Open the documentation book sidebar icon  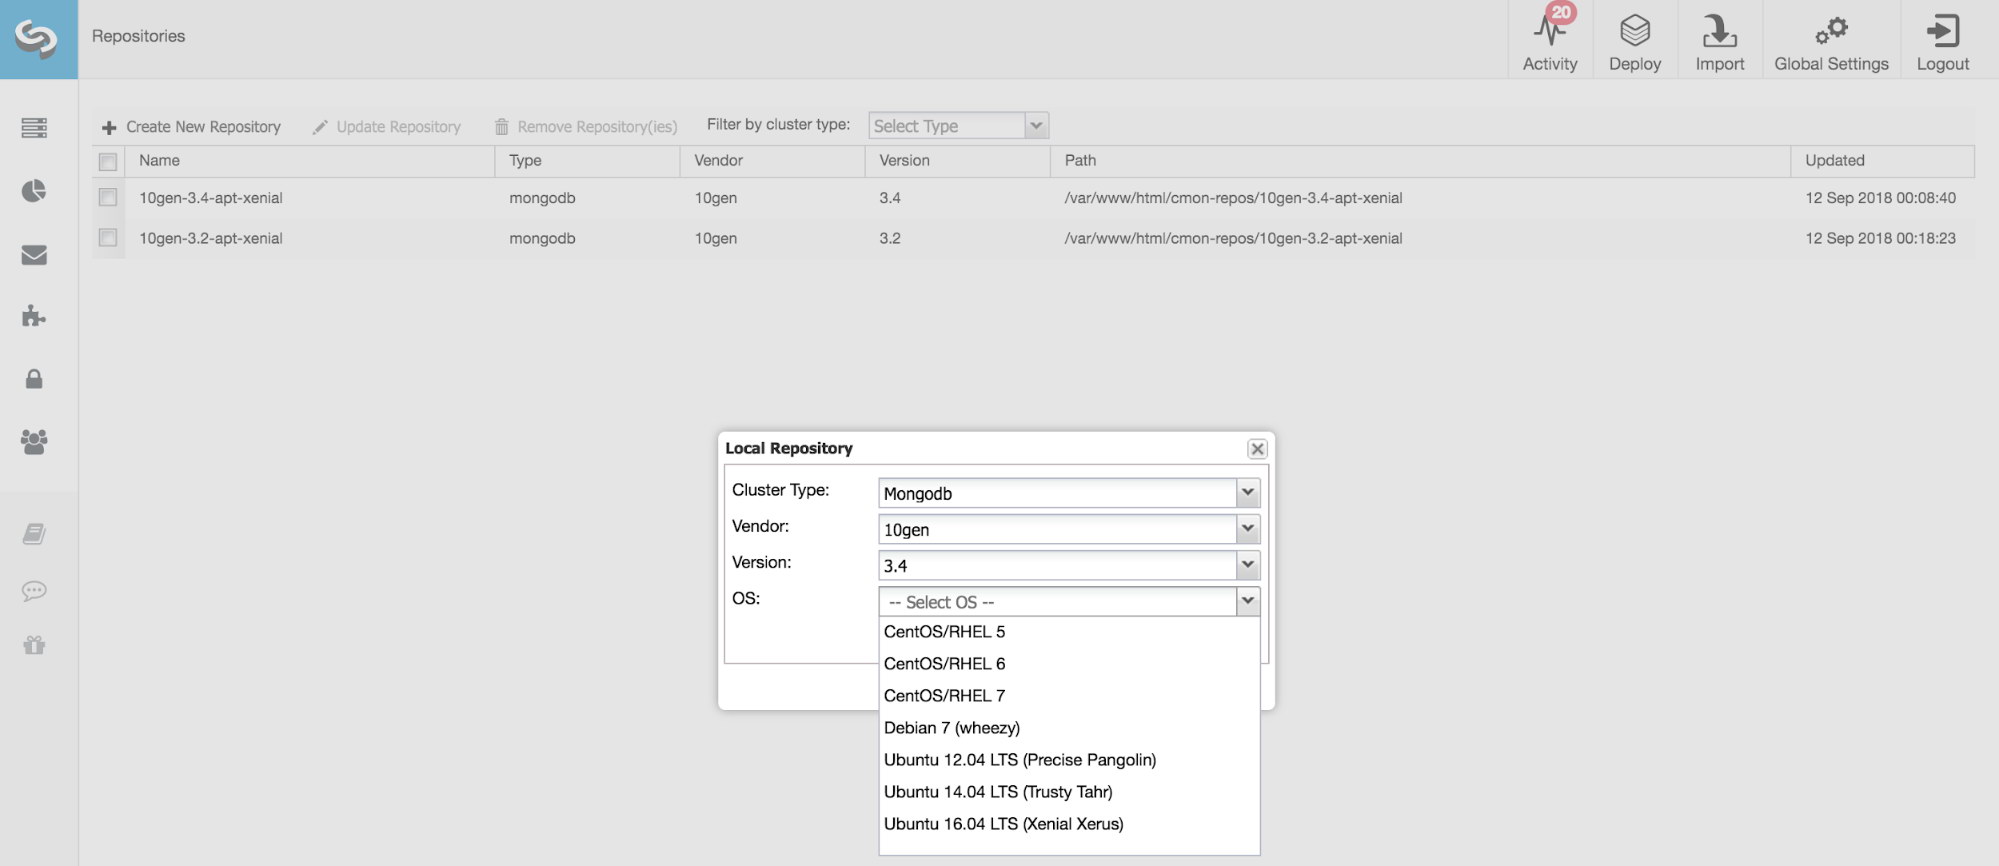34,534
